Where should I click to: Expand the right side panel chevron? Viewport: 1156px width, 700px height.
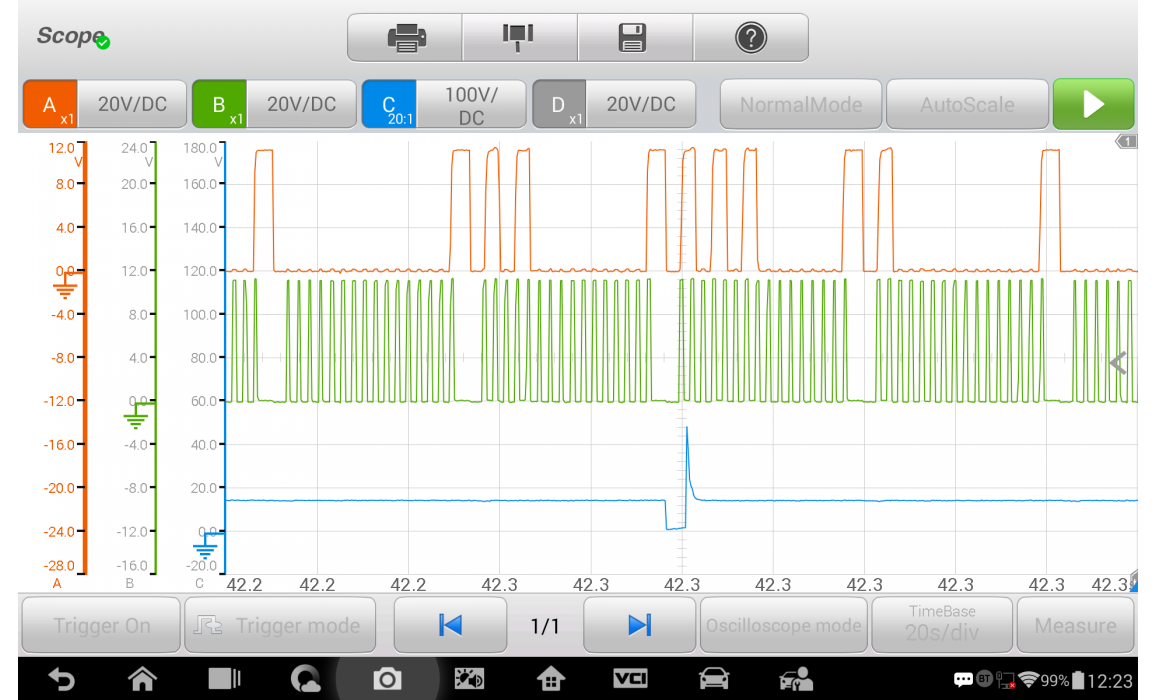(x=1118, y=364)
